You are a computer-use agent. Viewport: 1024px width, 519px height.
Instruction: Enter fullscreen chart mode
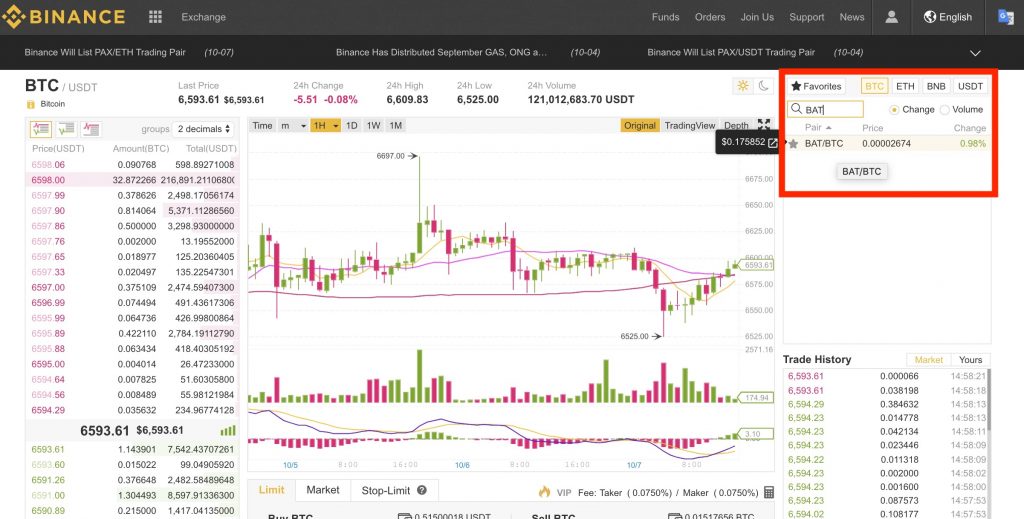coord(764,125)
